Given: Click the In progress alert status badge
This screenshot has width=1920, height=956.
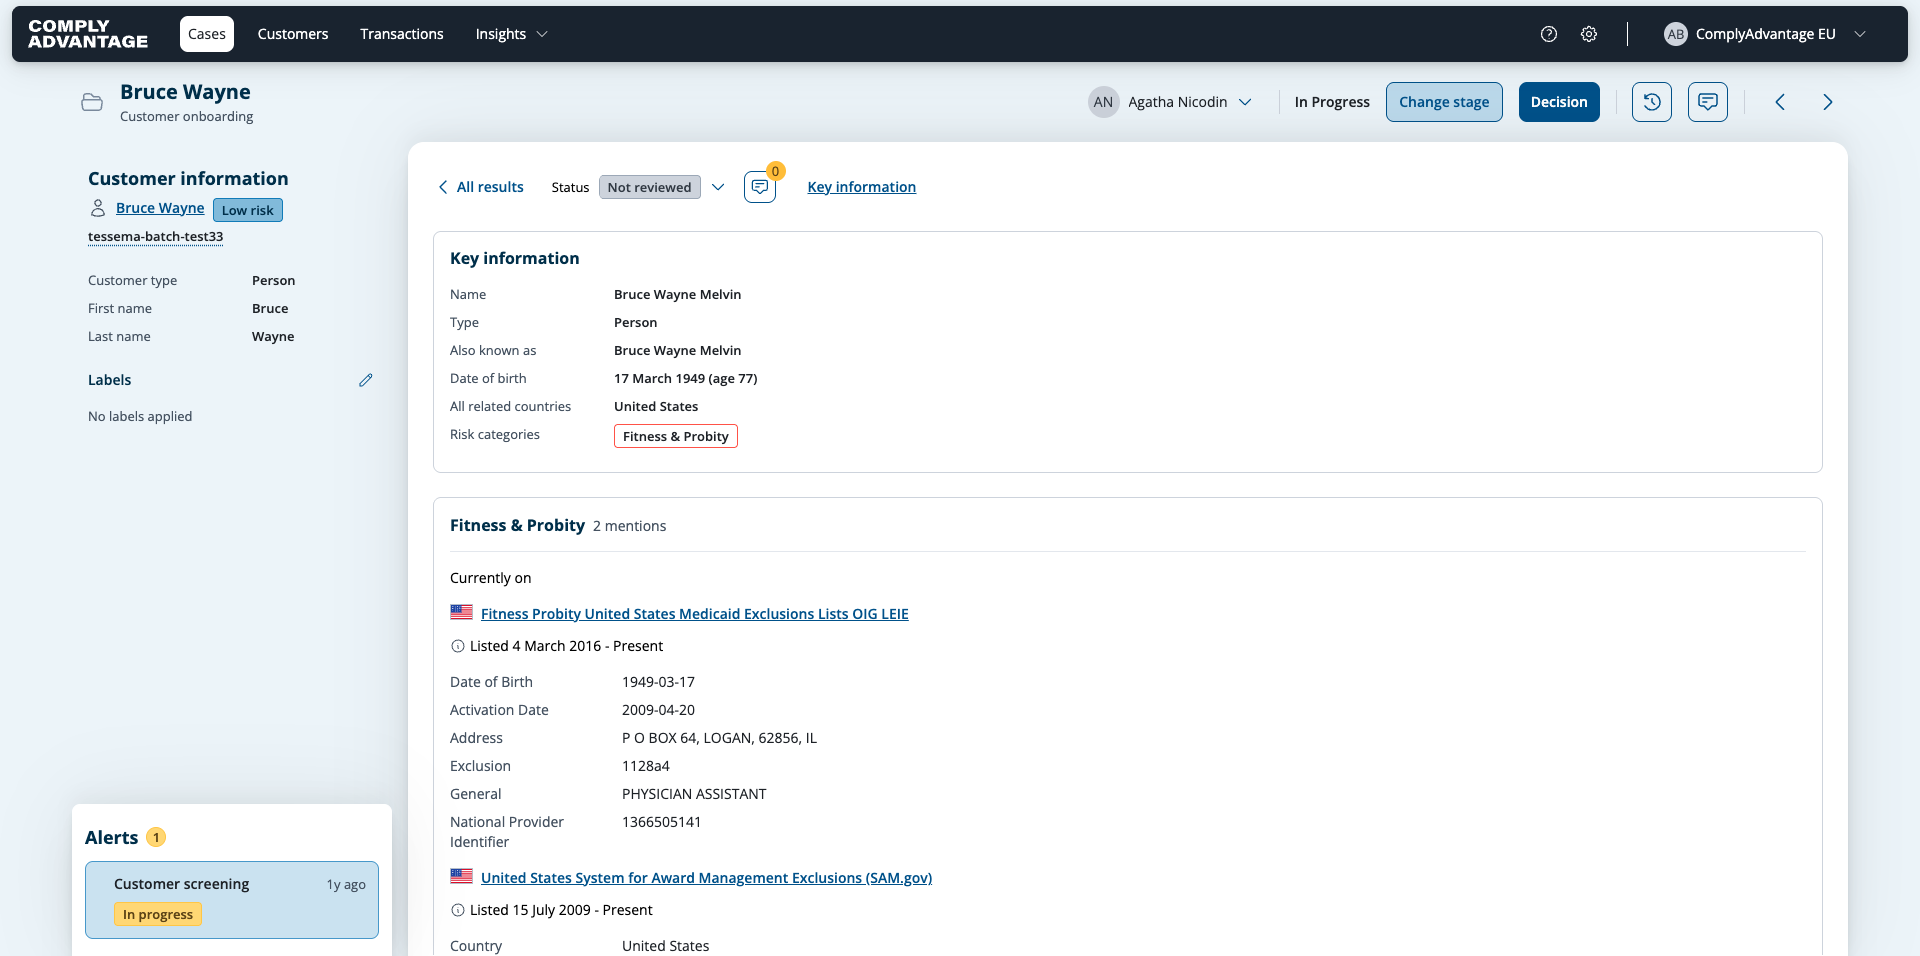Looking at the screenshot, I should 158,914.
